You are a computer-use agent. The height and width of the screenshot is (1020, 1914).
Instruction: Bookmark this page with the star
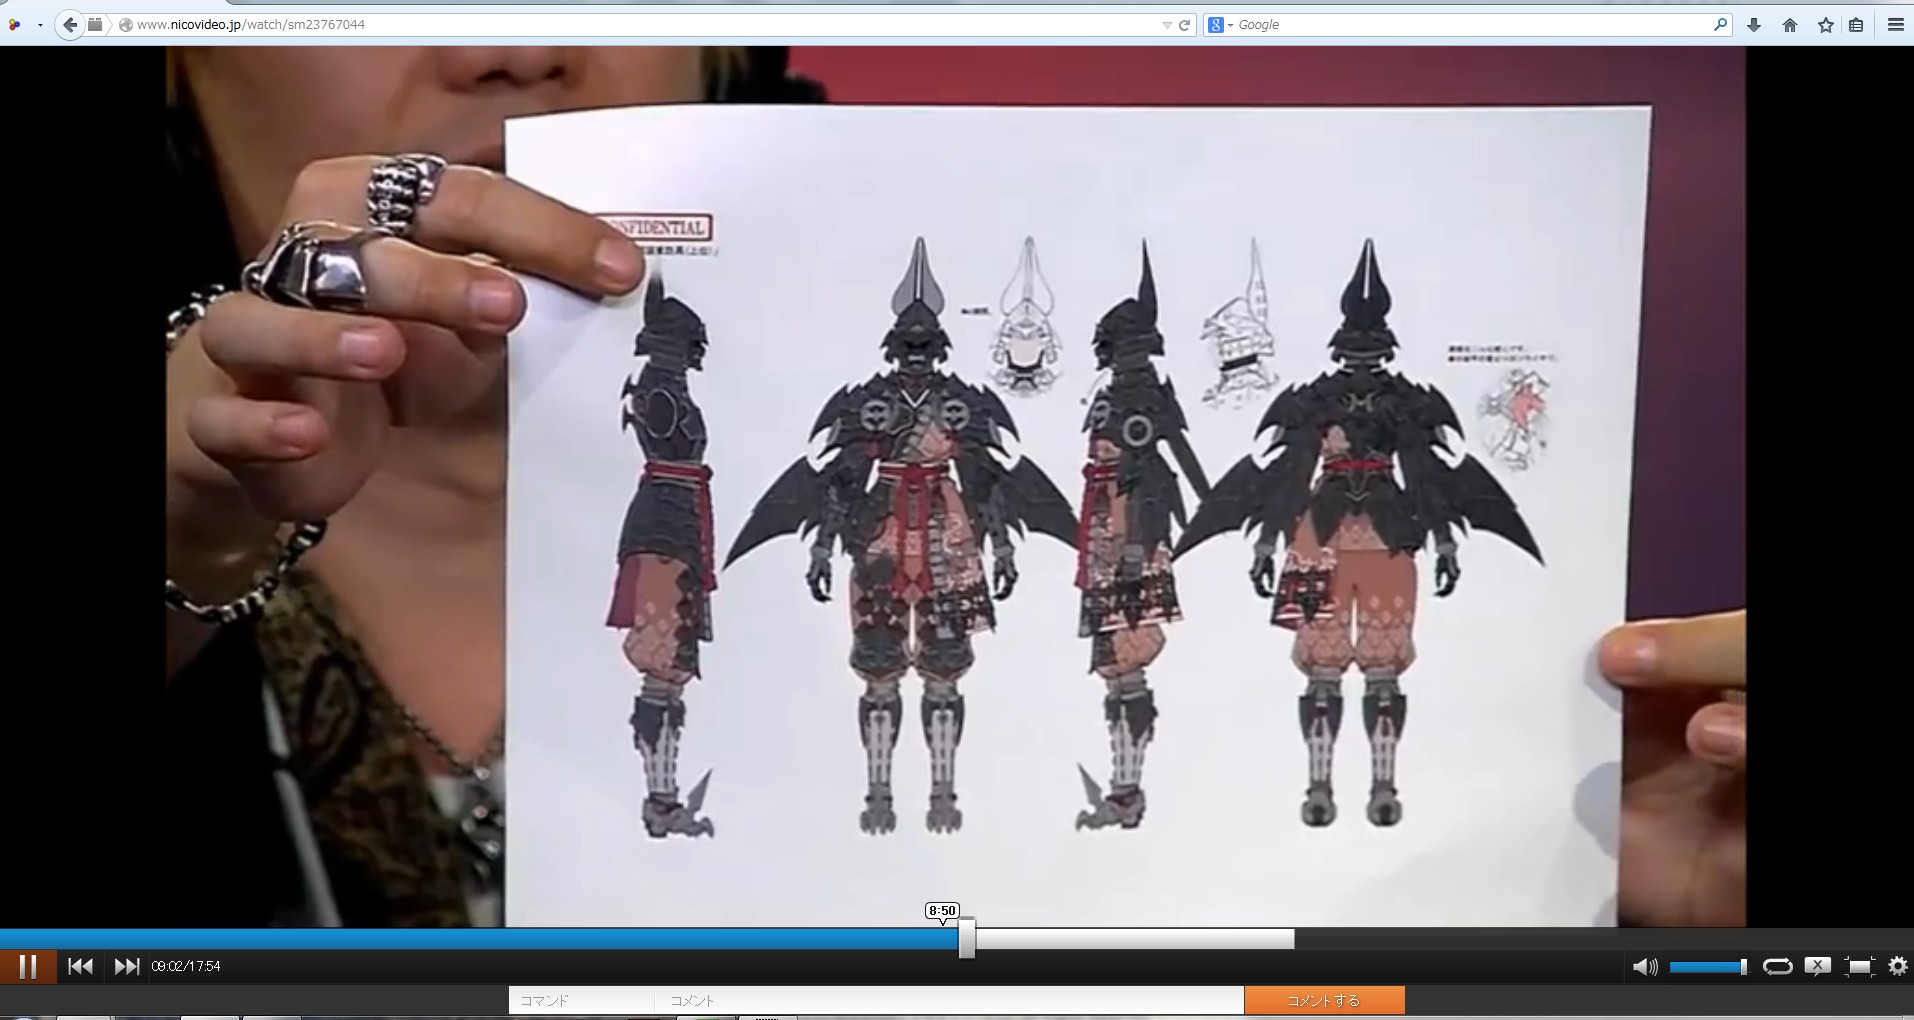pyautogui.click(x=1826, y=25)
